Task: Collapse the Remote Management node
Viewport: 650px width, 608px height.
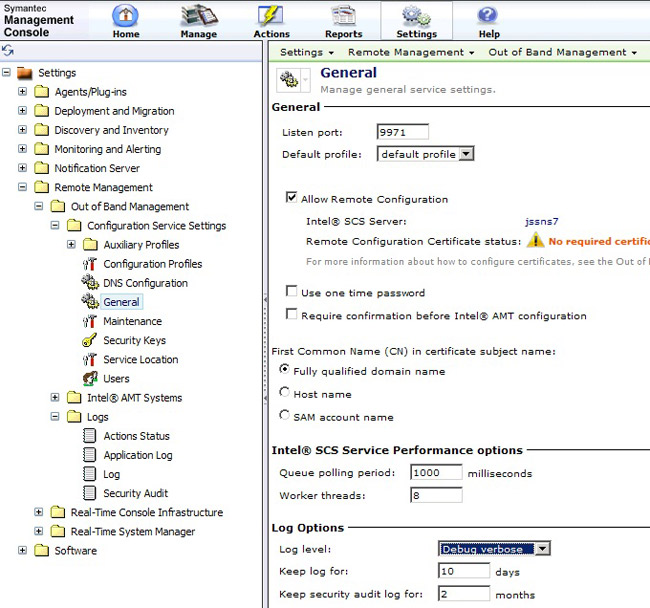Action: click(x=22, y=187)
